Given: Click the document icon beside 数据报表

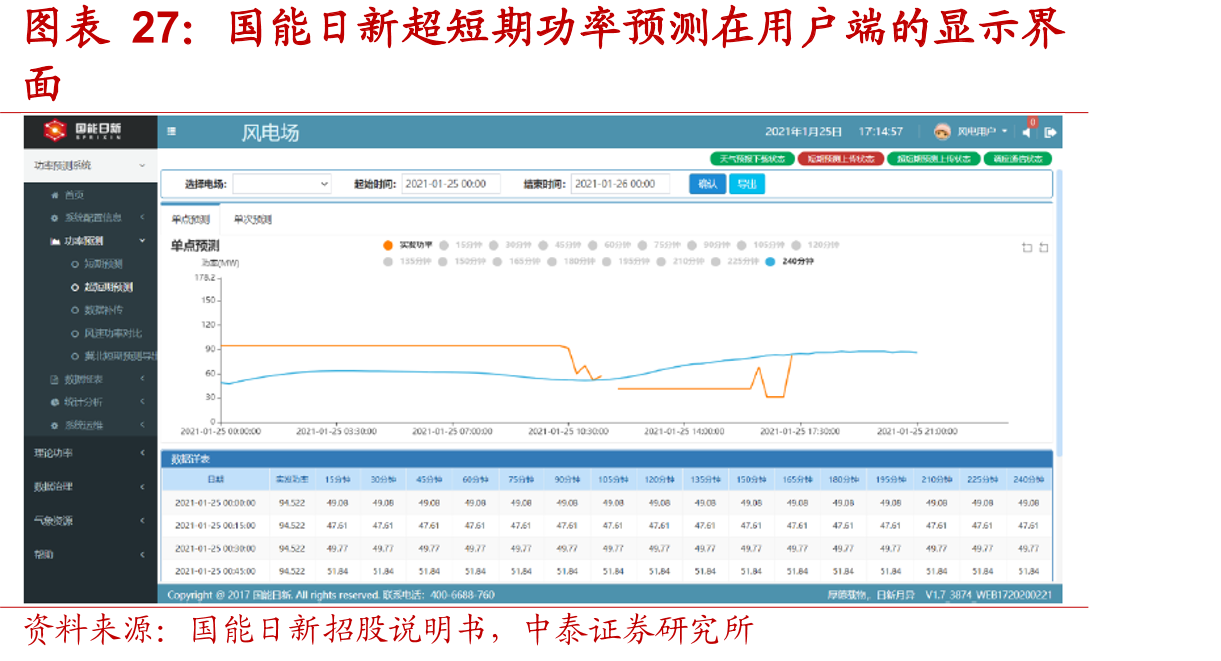Looking at the screenshot, I should click(54, 379).
